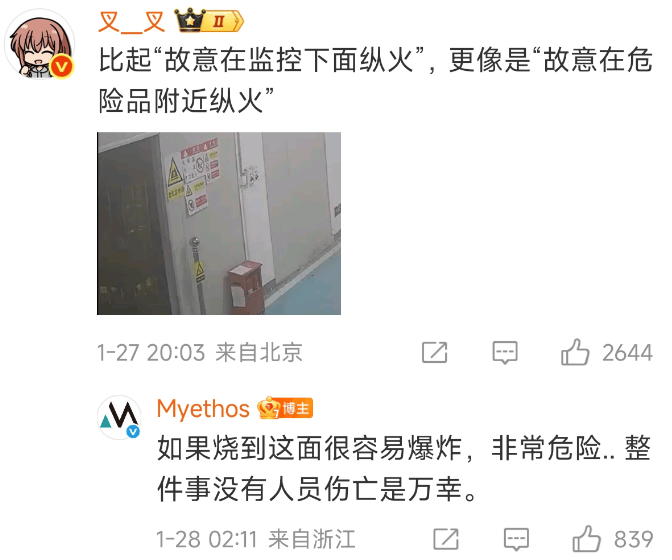Tap the crown level II membership badge
The width and height of the screenshot is (672, 560).
point(209,21)
